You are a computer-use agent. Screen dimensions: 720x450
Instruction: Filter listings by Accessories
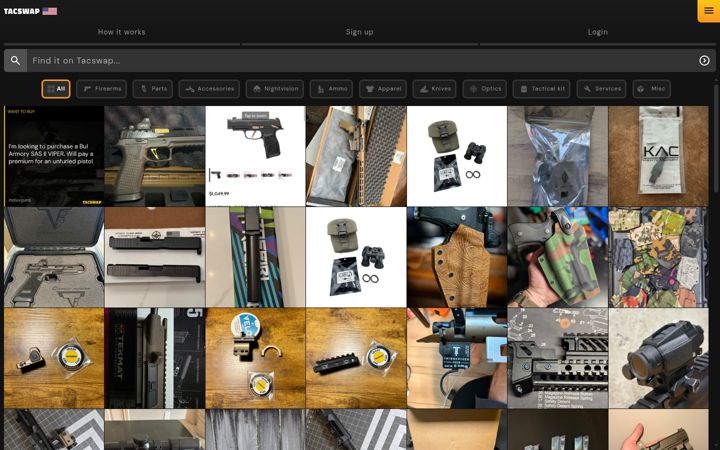coord(209,89)
